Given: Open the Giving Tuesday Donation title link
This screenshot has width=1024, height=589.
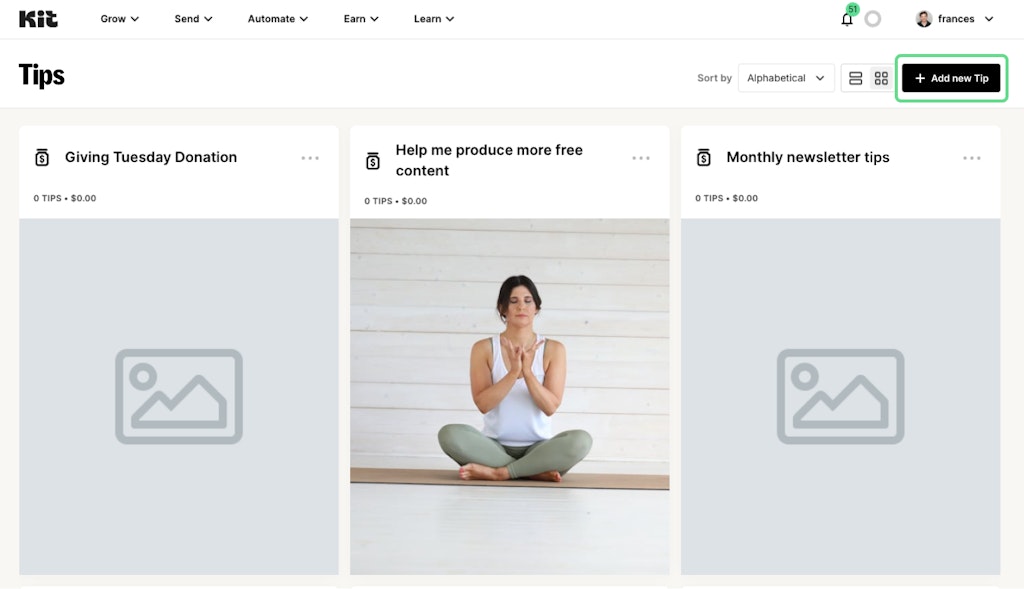Looking at the screenshot, I should tap(151, 157).
